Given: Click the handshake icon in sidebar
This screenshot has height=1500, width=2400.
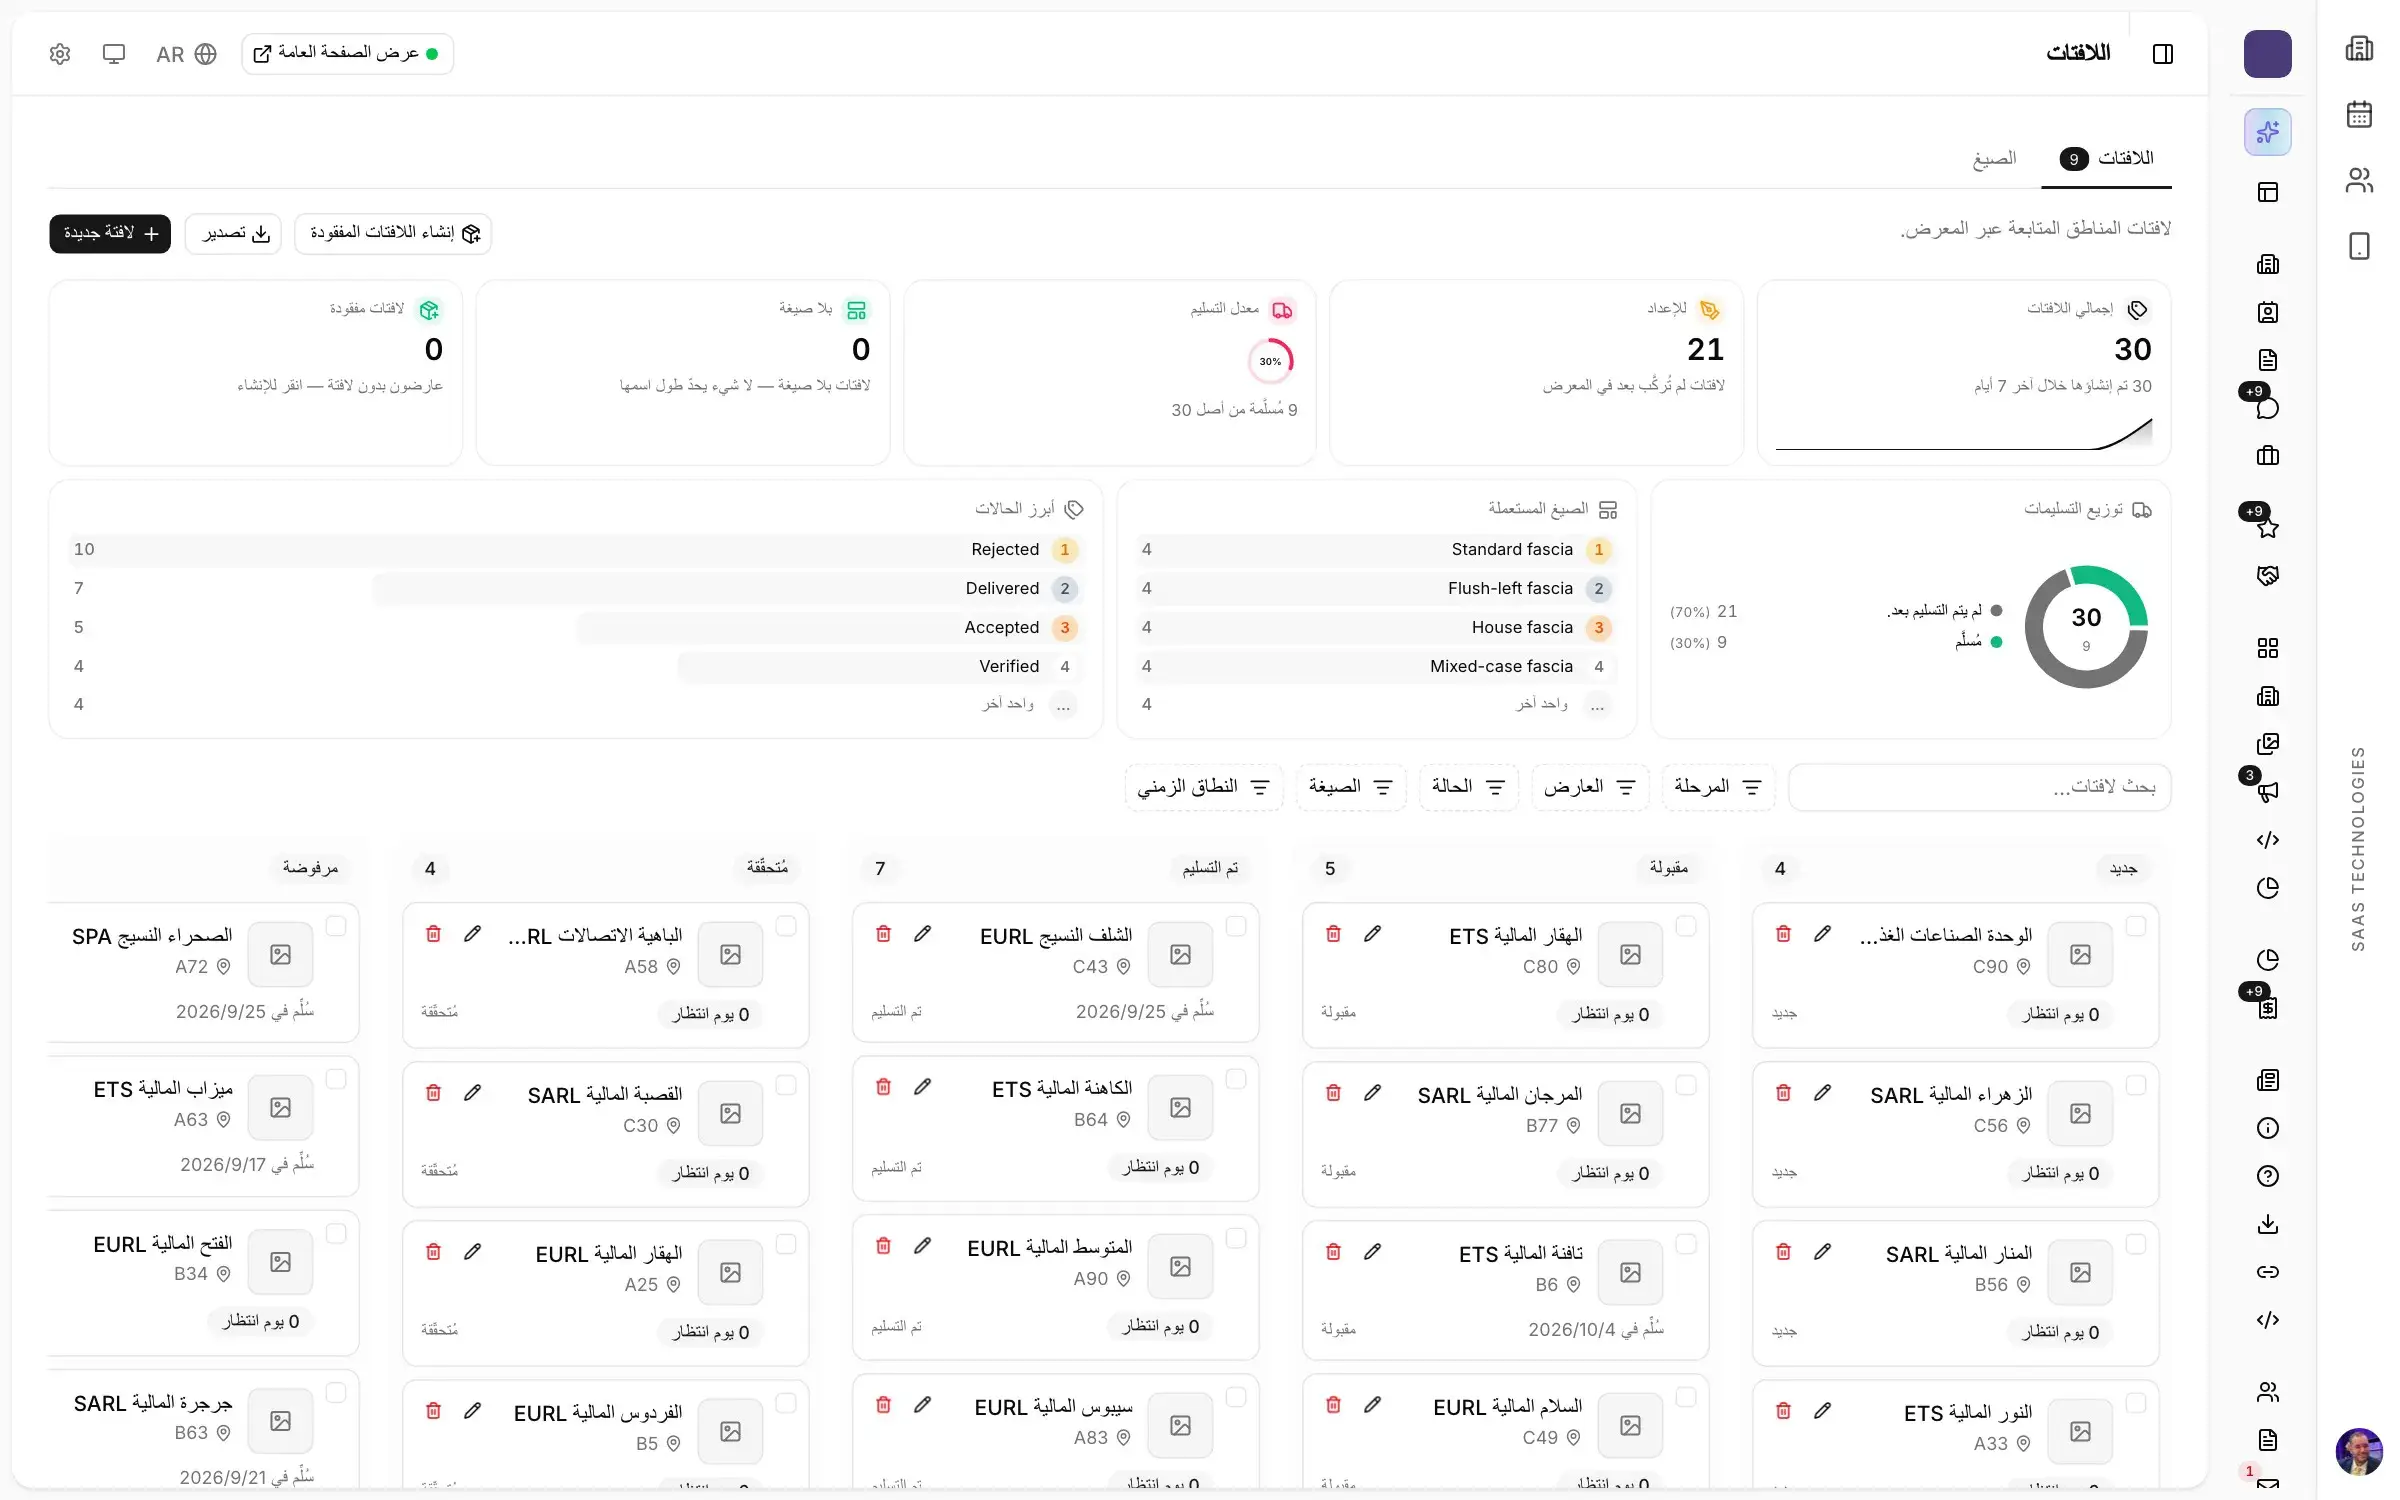Looking at the screenshot, I should pyautogui.click(x=2268, y=576).
